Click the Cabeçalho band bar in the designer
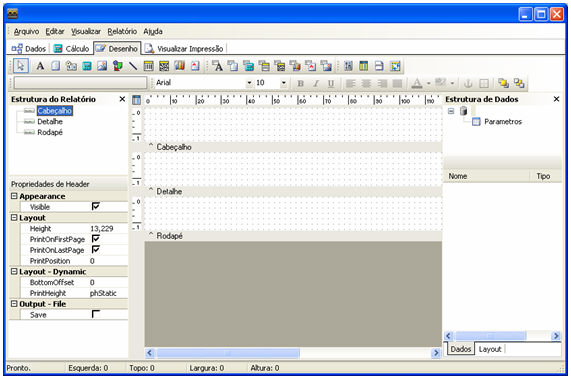Image resolution: width=571 pixels, height=380 pixels. (x=294, y=147)
